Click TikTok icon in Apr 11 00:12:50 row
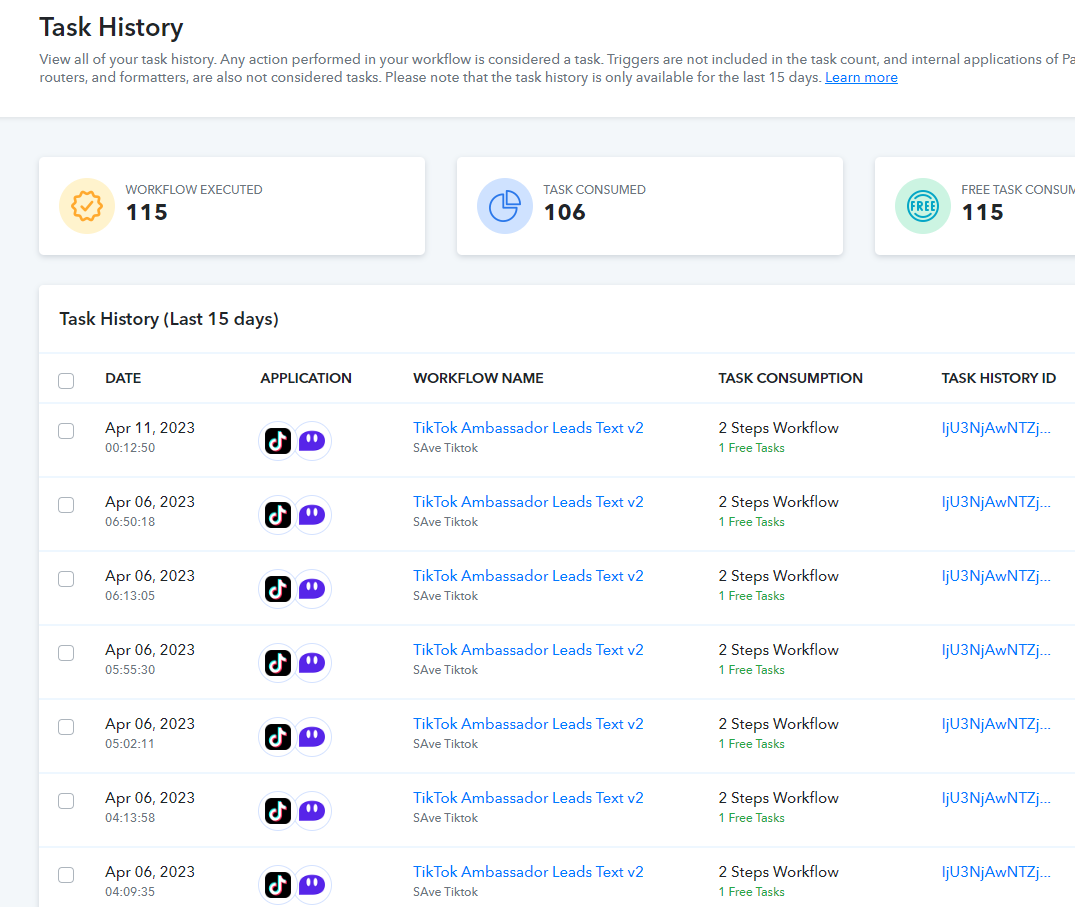The height and width of the screenshot is (907, 1075). 278,441
